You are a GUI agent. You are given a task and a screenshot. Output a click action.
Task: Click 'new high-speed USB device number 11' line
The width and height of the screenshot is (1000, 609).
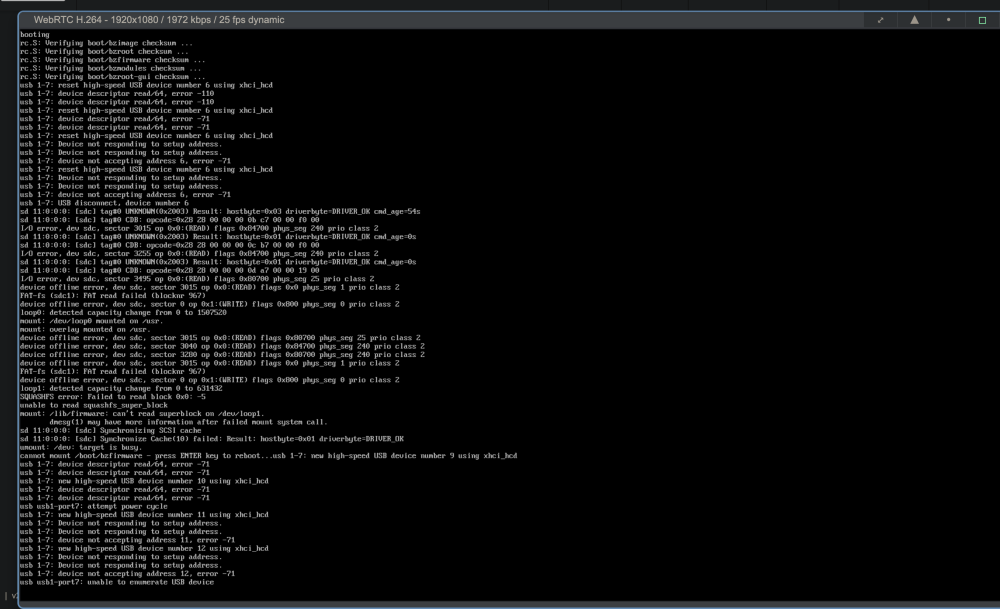click(x=144, y=515)
